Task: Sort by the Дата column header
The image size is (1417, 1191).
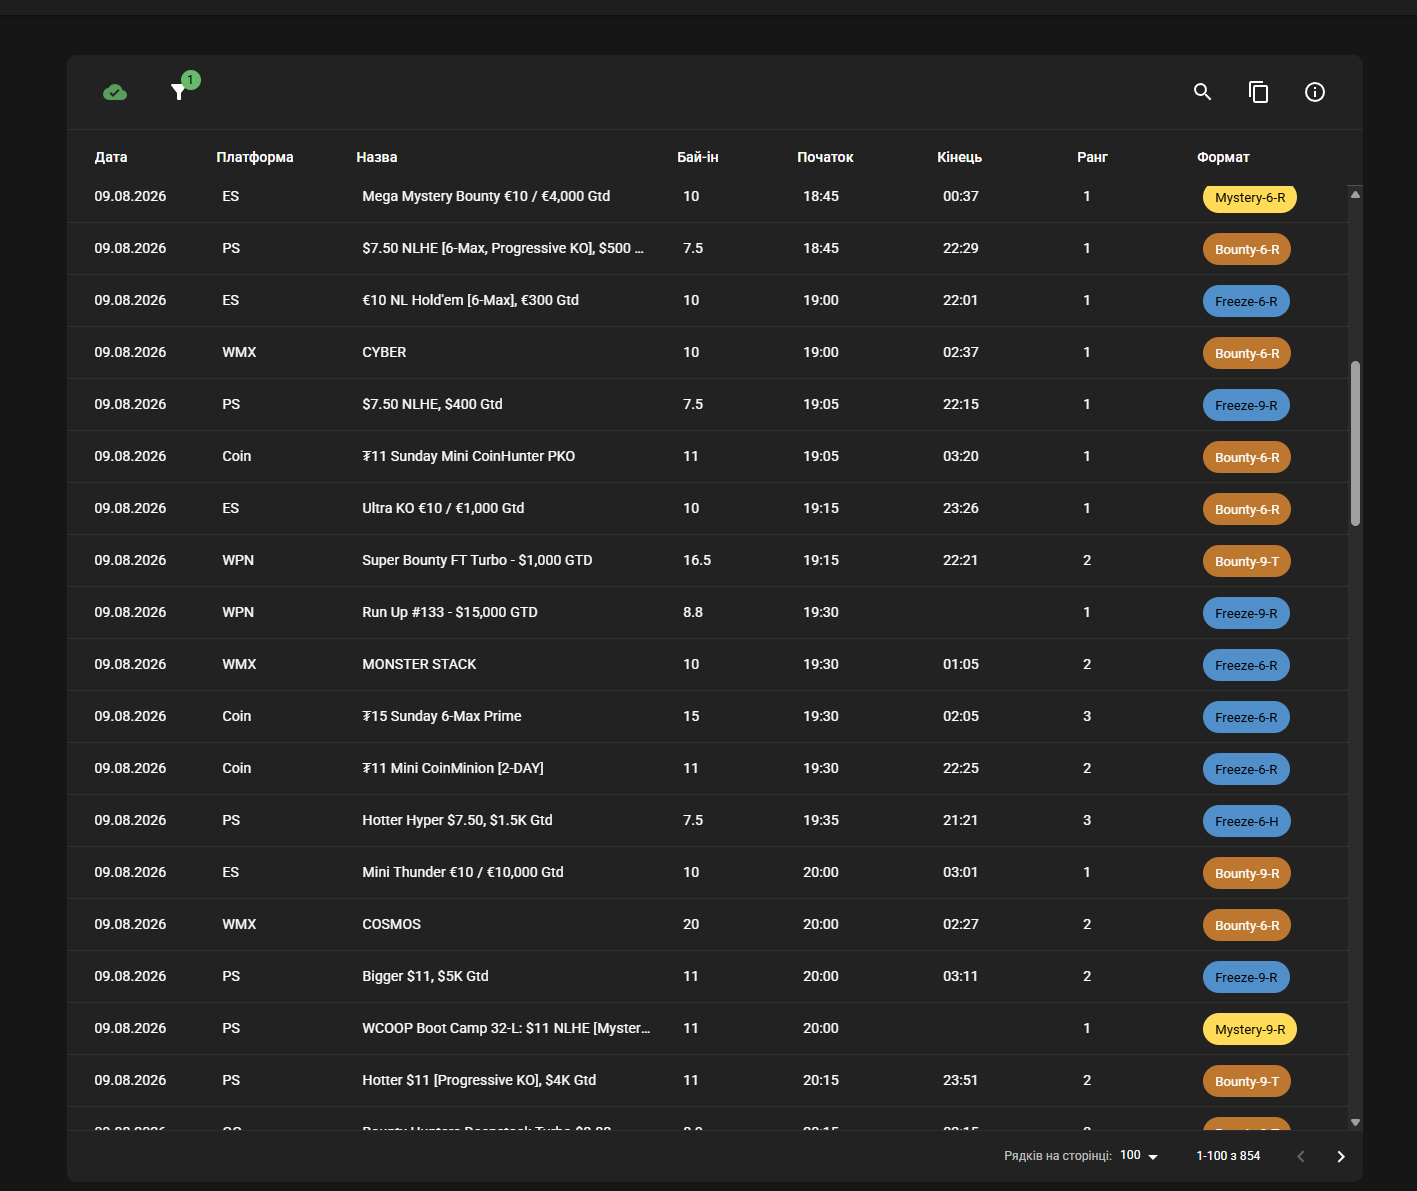Action: click(x=111, y=157)
